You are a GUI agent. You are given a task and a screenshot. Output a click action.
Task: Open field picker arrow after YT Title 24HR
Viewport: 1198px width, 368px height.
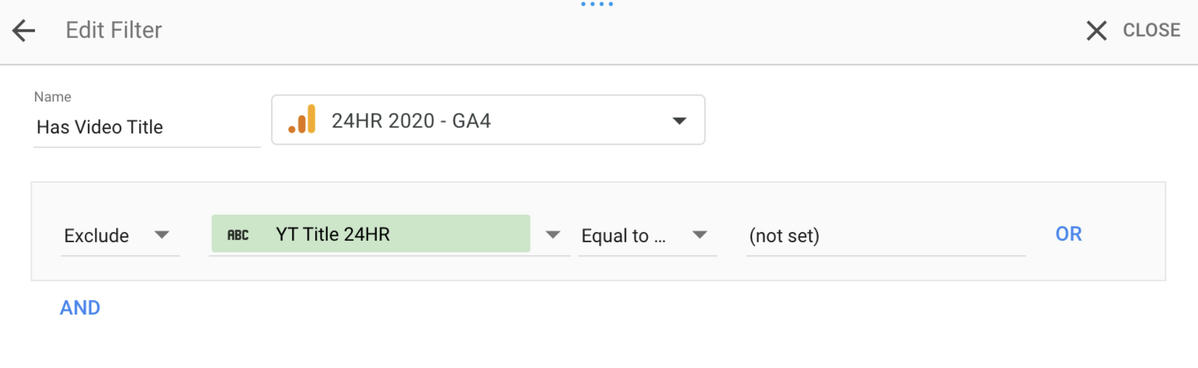553,234
